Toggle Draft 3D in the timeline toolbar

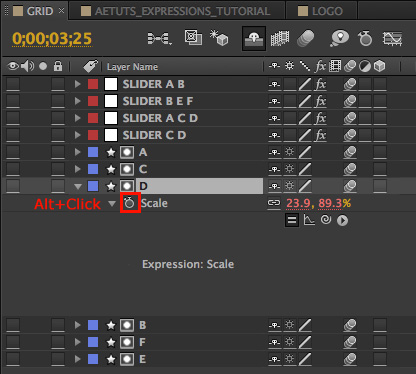(x=193, y=37)
